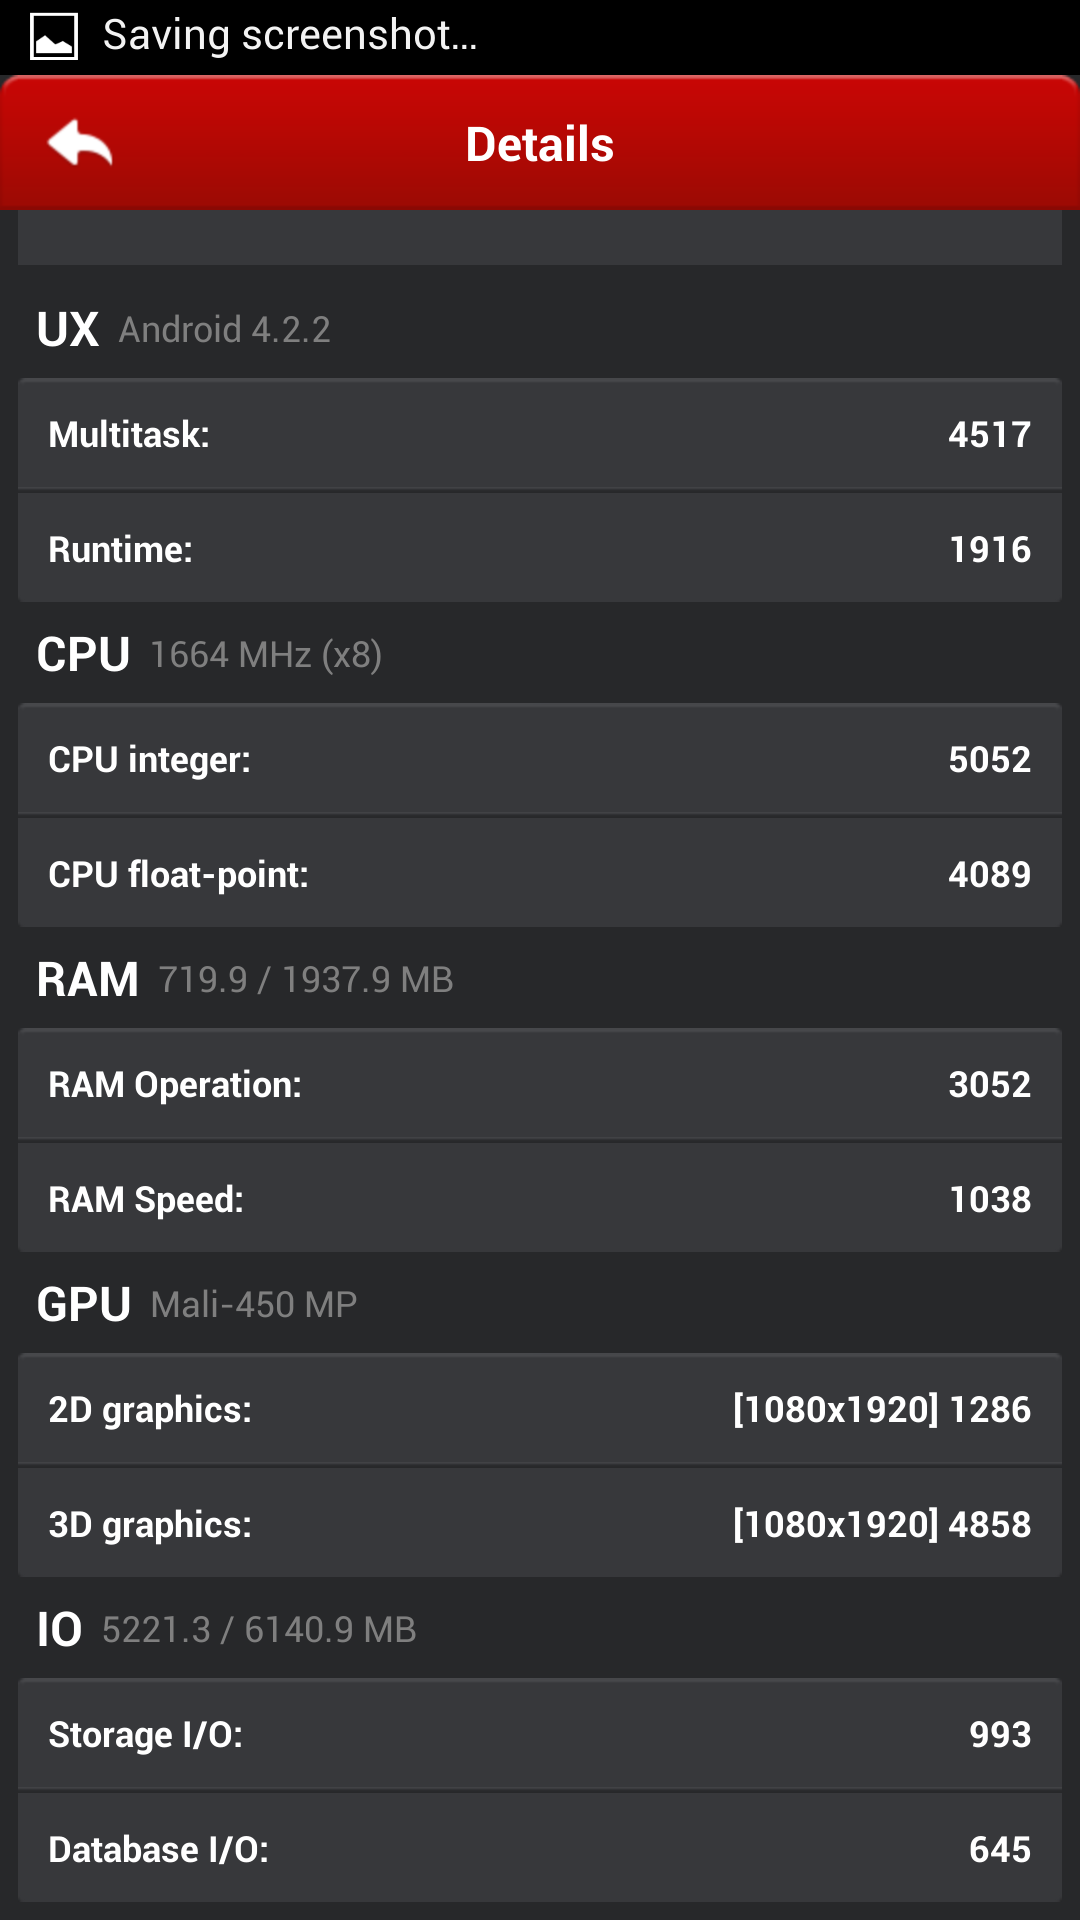Open the 3D graphics result row
This screenshot has height=1920, width=1080.
coord(540,1523)
